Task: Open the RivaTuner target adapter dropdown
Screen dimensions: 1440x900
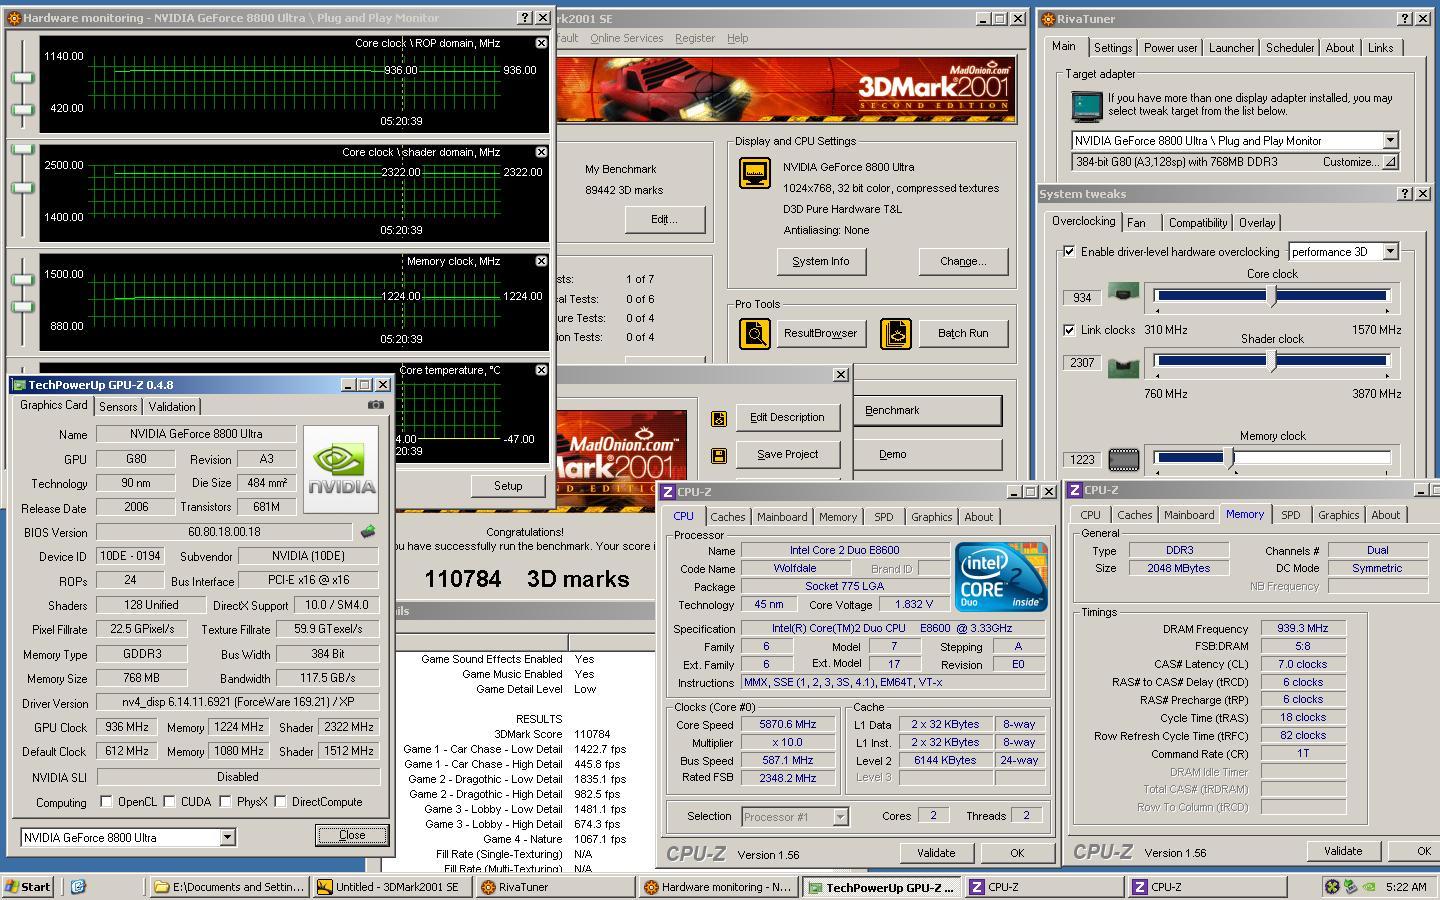Action: pyautogui.click(x=1390, y=140)
